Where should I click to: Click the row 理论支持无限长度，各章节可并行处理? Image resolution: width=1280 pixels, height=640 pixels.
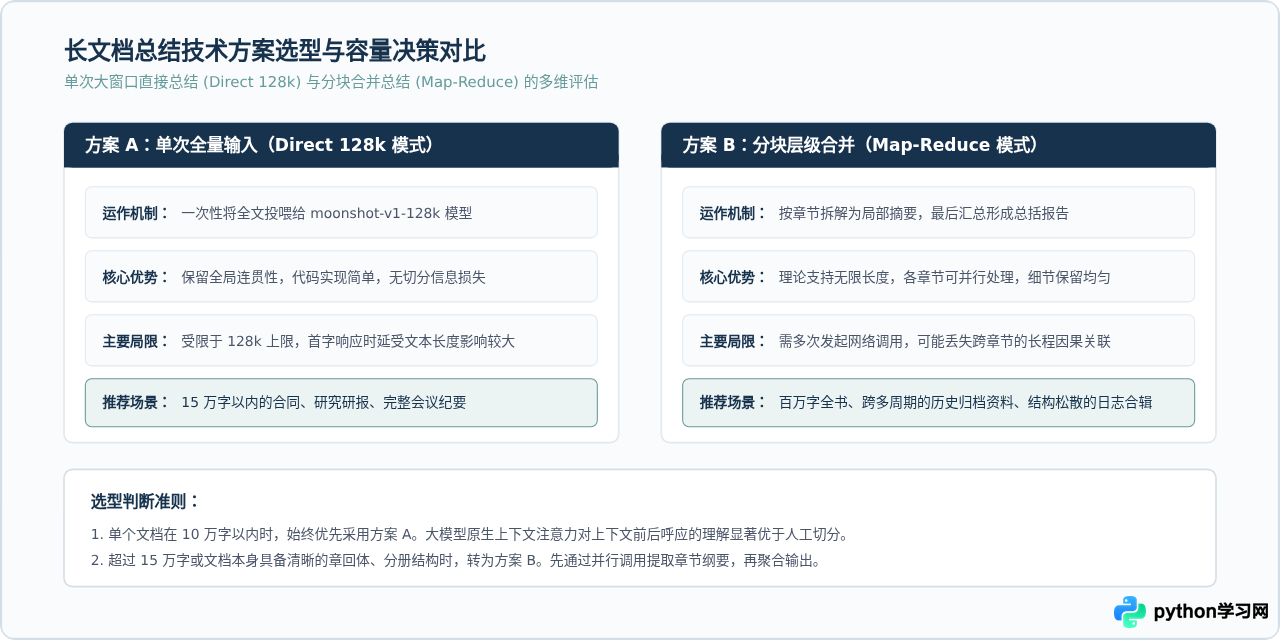938,276
